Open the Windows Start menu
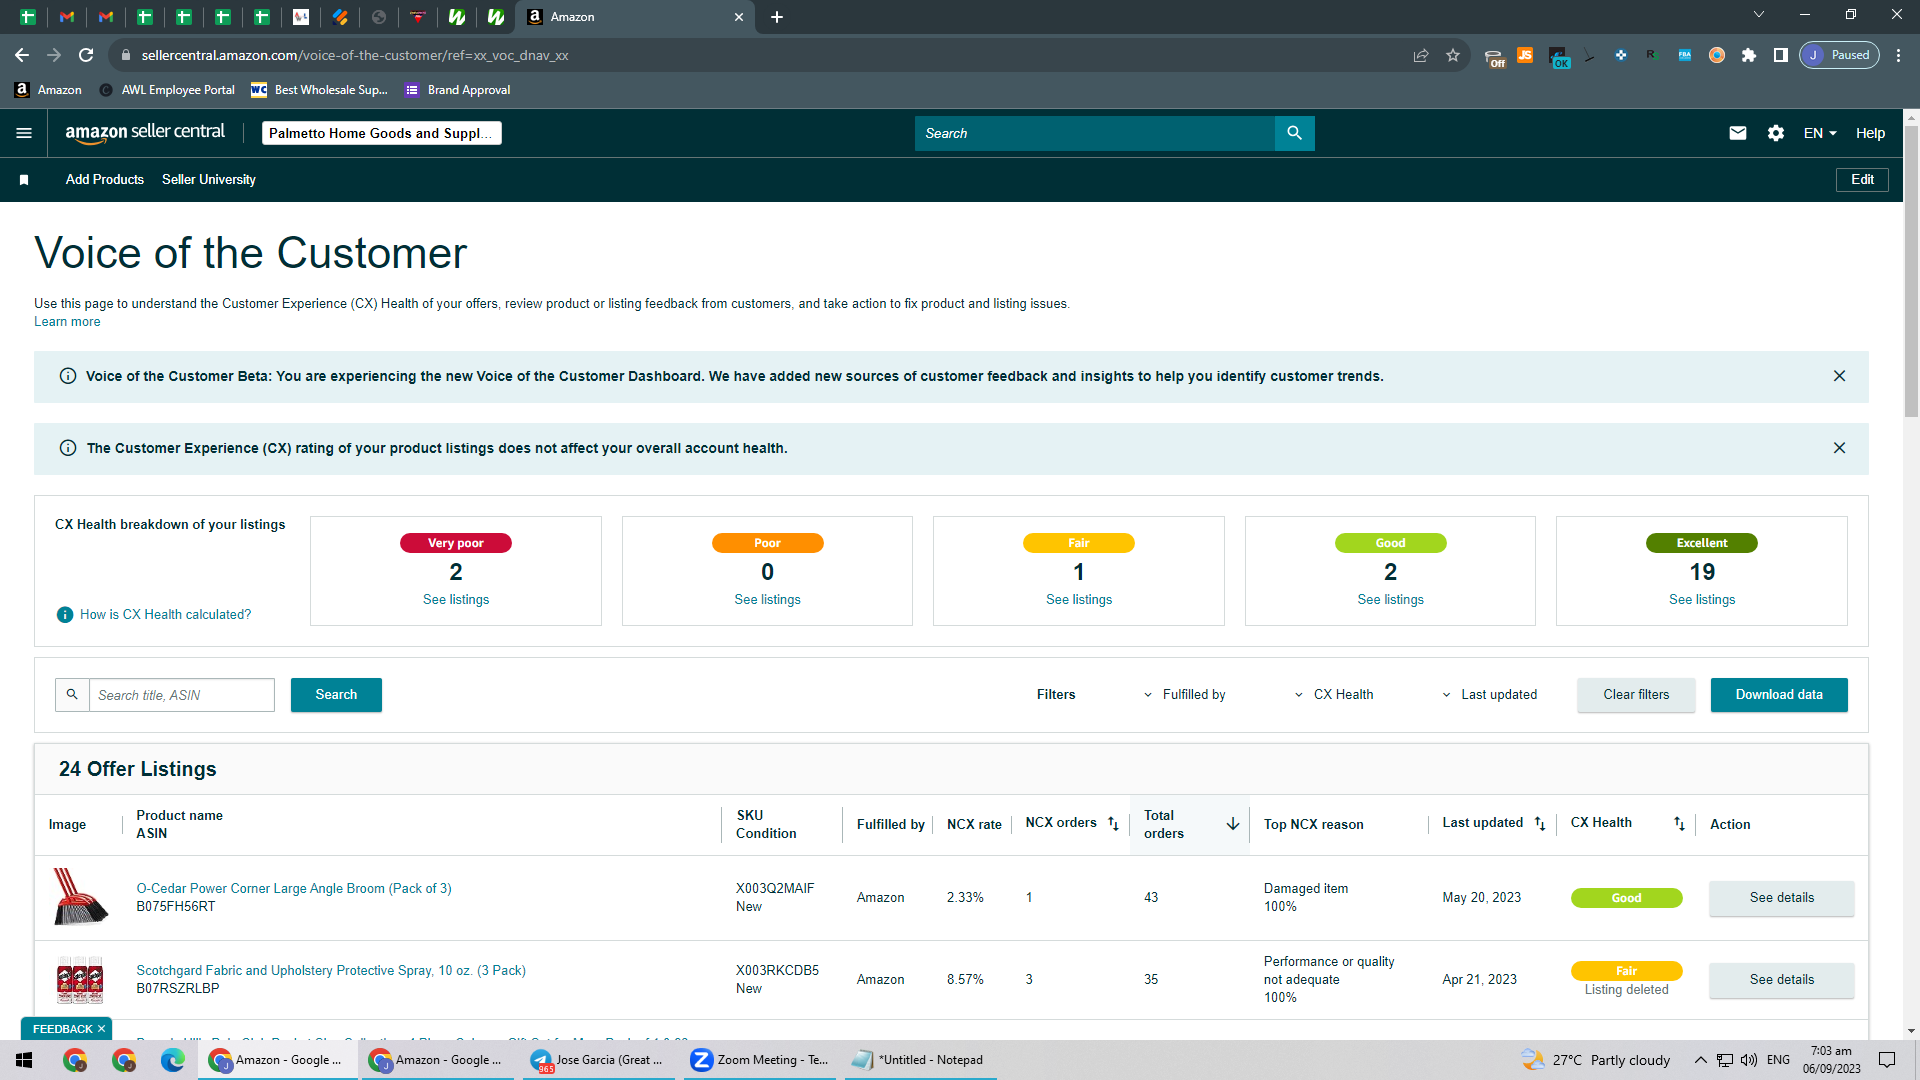The image size is (1920, 1080). click(x=24, y=1060)
